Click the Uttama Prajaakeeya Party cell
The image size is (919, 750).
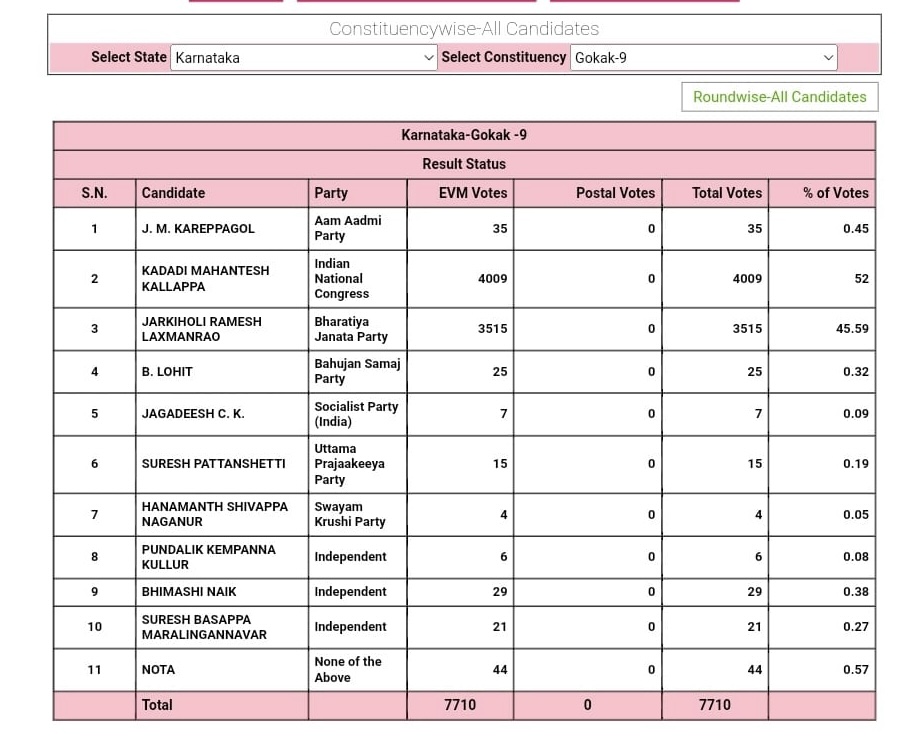349,464
